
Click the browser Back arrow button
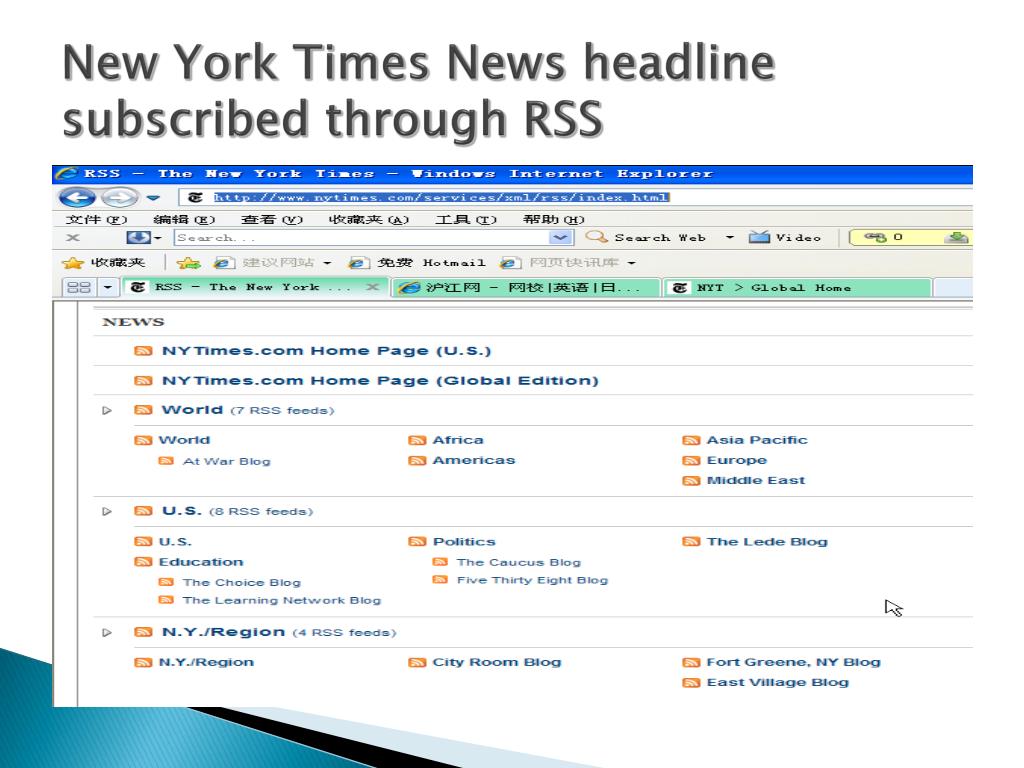(x=77, y=197)
